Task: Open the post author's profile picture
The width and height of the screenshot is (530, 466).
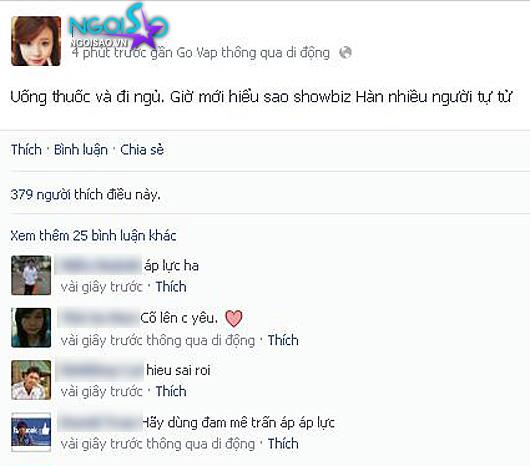Action: click(x=36, y=41)
